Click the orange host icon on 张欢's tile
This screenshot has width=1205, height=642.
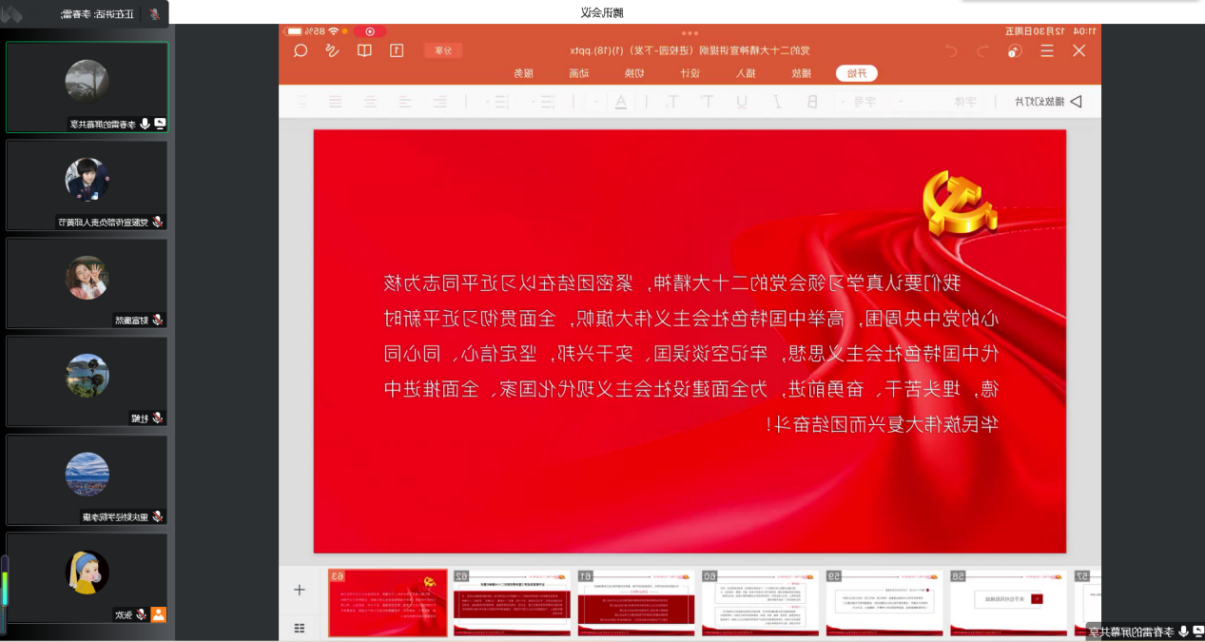tap(158, 614)
